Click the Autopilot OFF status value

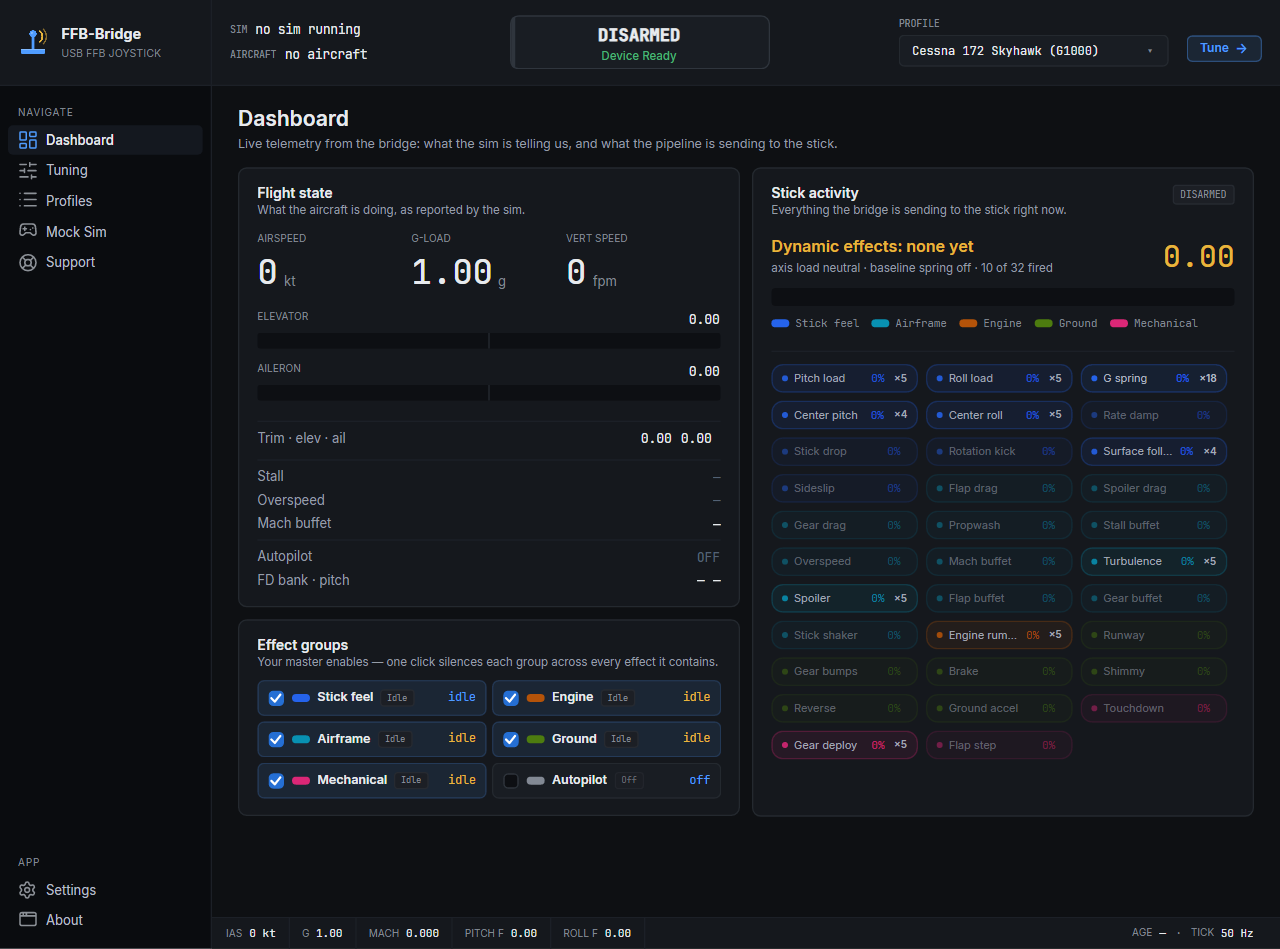click(708, 557)
